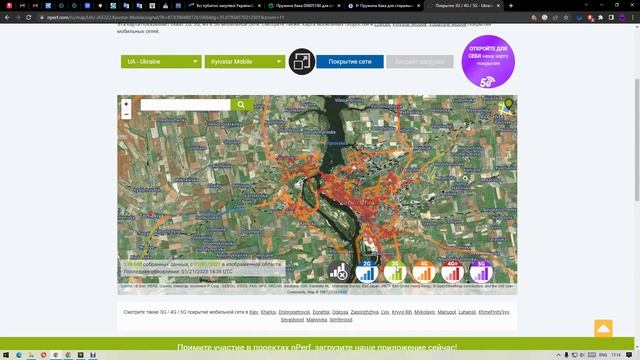Click the browser back arrow
The width and height of the screenshot is (640, 360).
(x=7, y=18)
